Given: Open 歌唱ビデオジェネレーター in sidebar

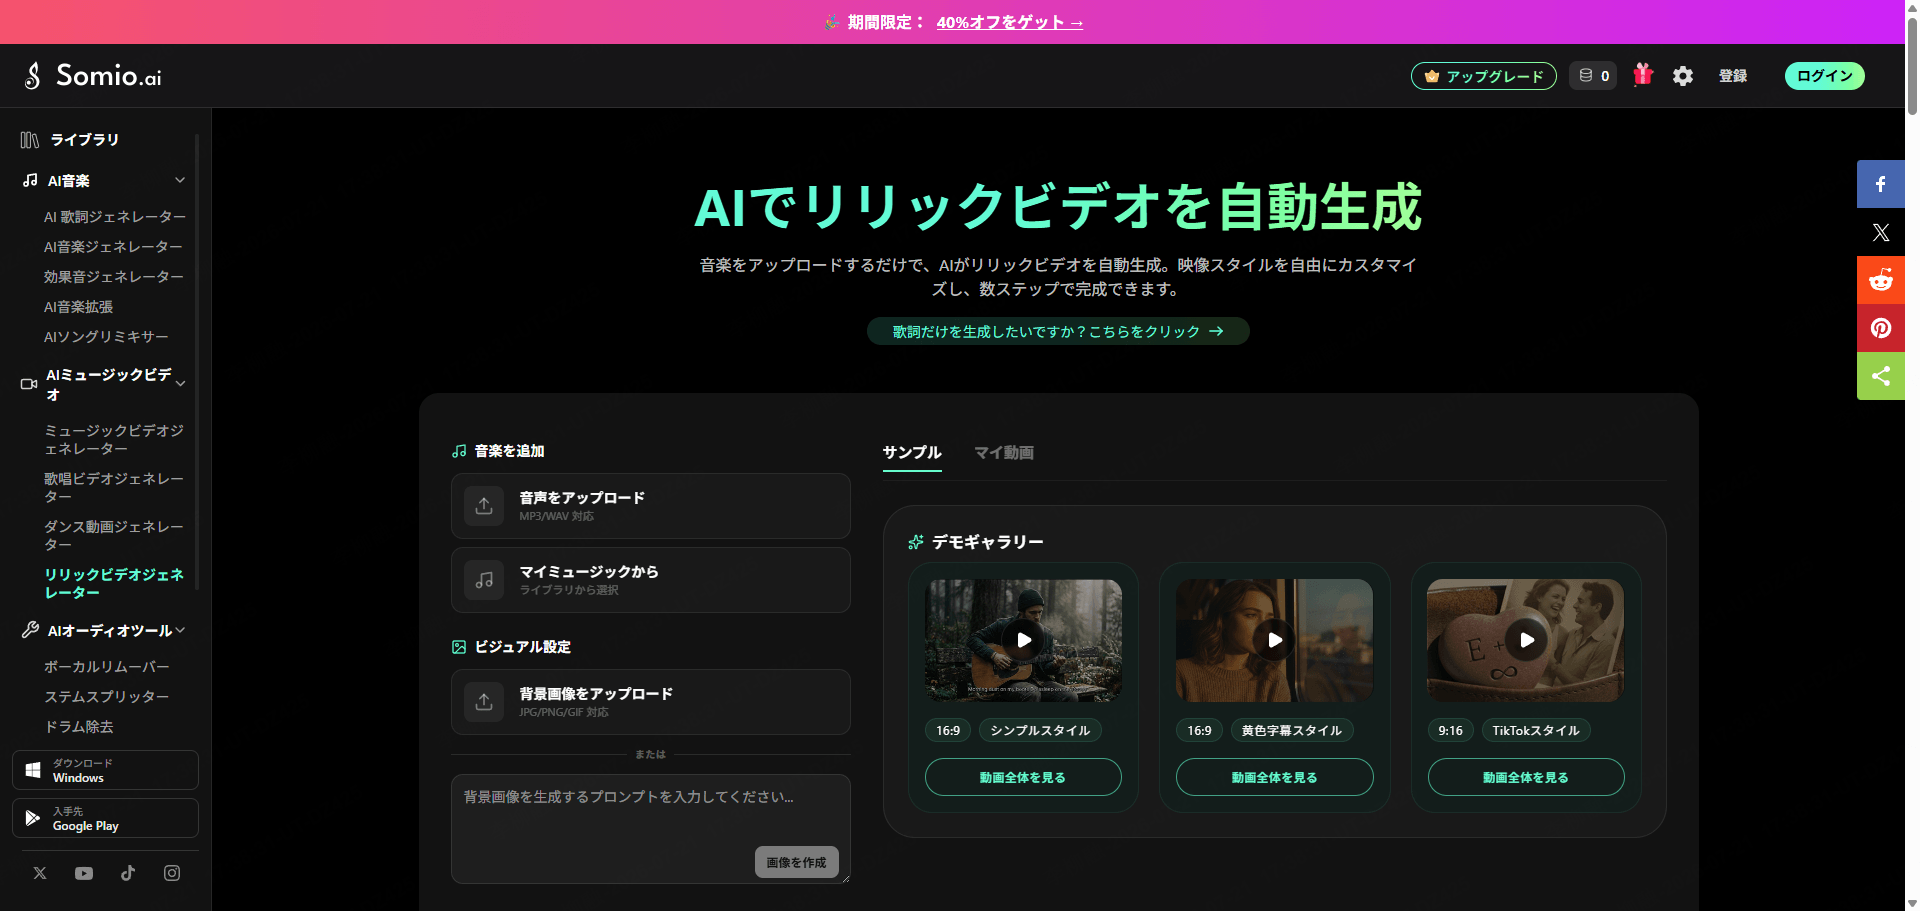Looking at the screenshot, I should click(114, 488).
